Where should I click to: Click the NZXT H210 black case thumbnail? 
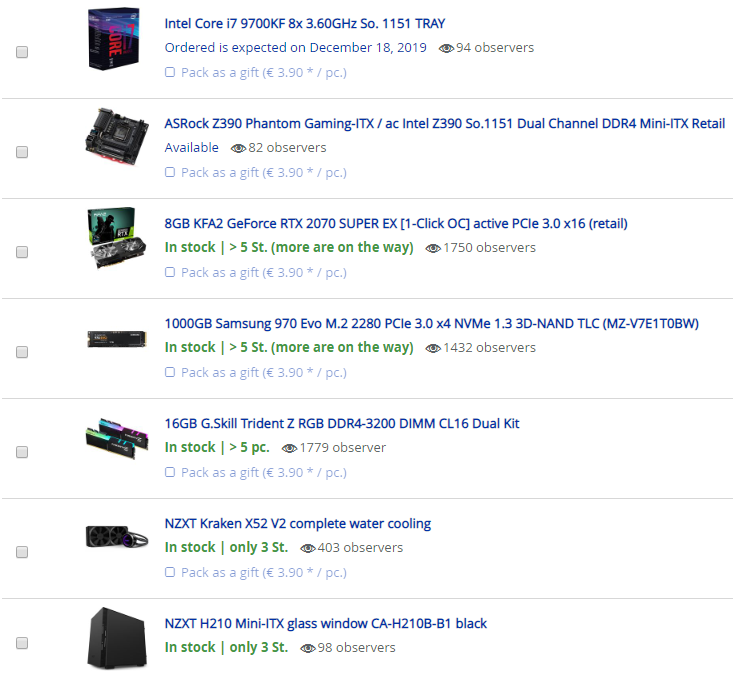click(117, 638)
